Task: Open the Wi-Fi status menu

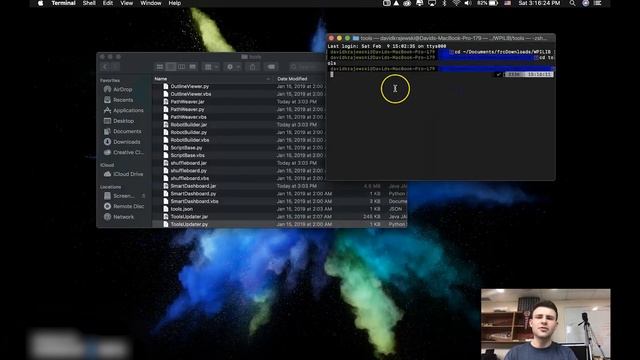Action: coord(456,3)
